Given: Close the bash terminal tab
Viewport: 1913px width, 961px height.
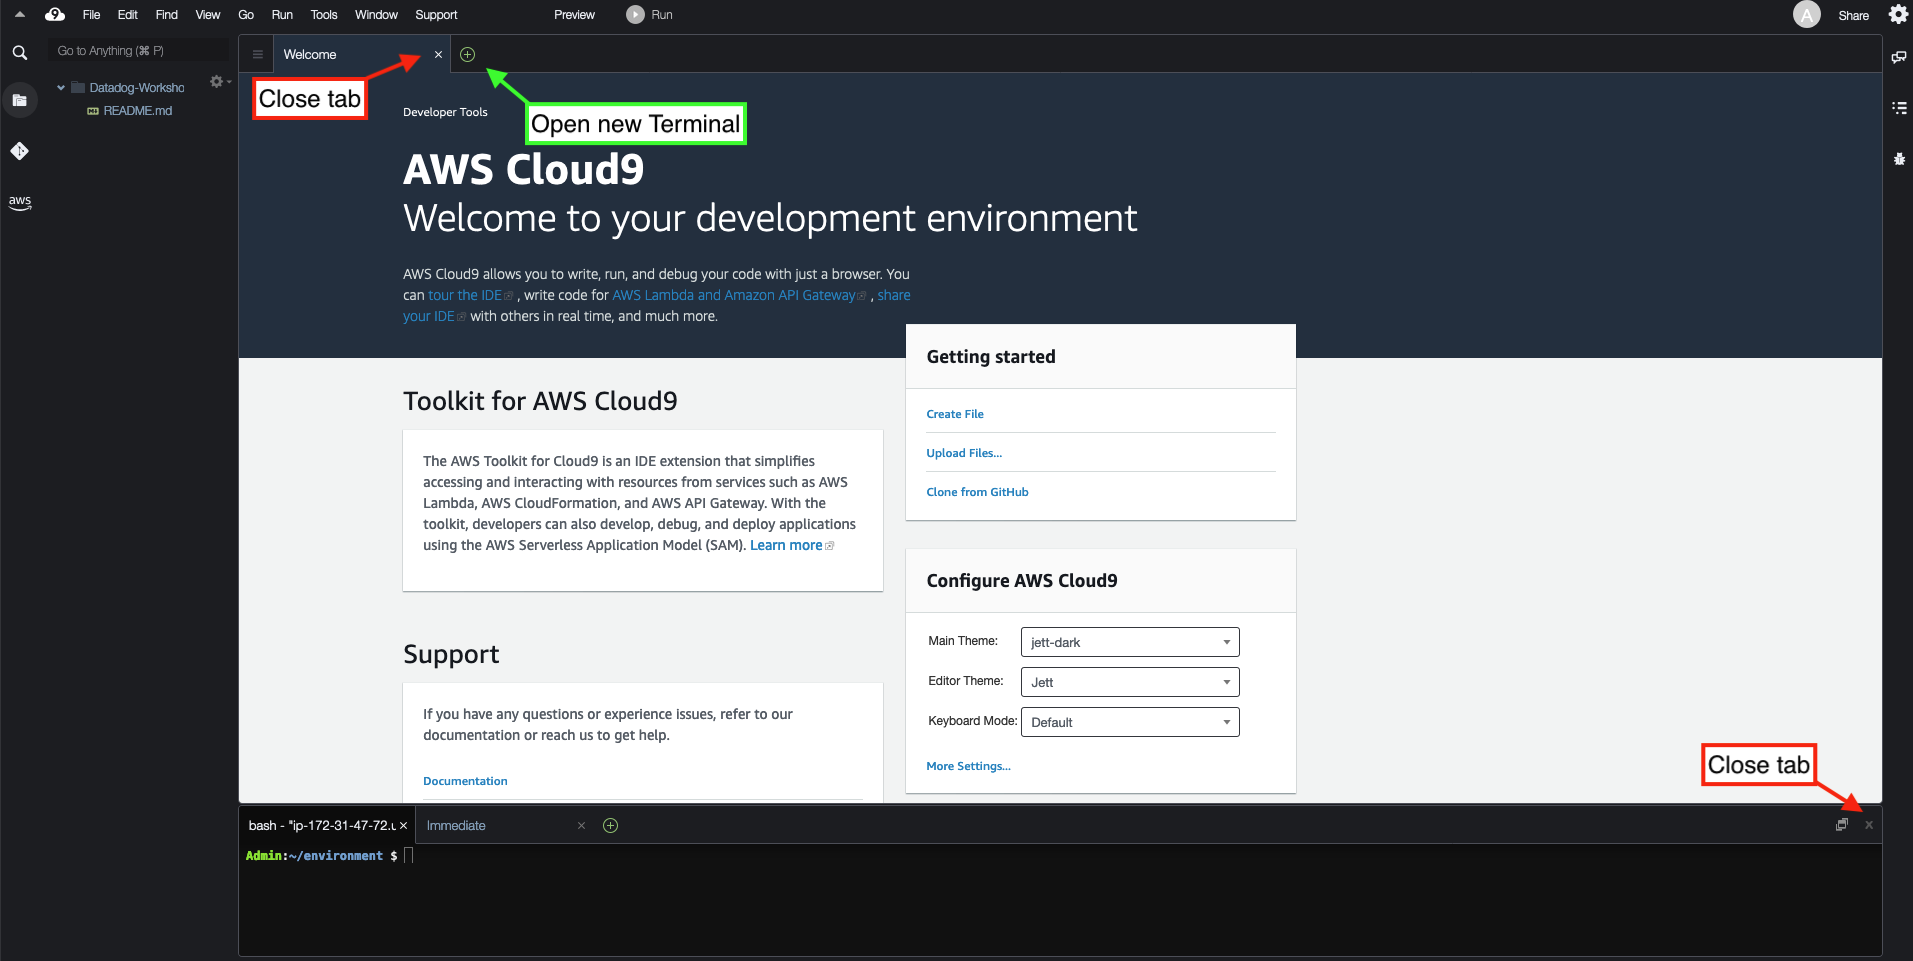Looking at the screenshot, I should coord(403,825).
